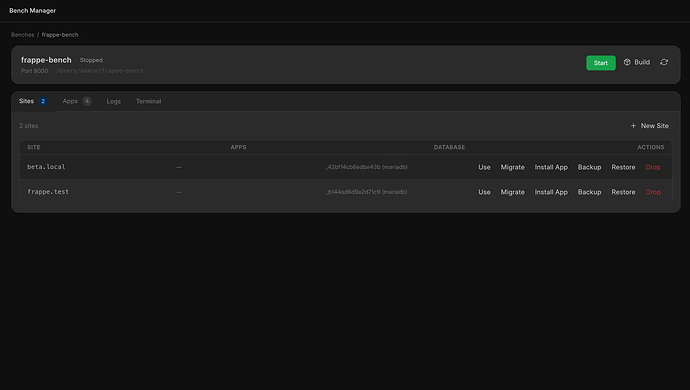The height and width of the screenshot is (390, 690).
Task: Click Bench Manager title in header
Action: point(33,11)
